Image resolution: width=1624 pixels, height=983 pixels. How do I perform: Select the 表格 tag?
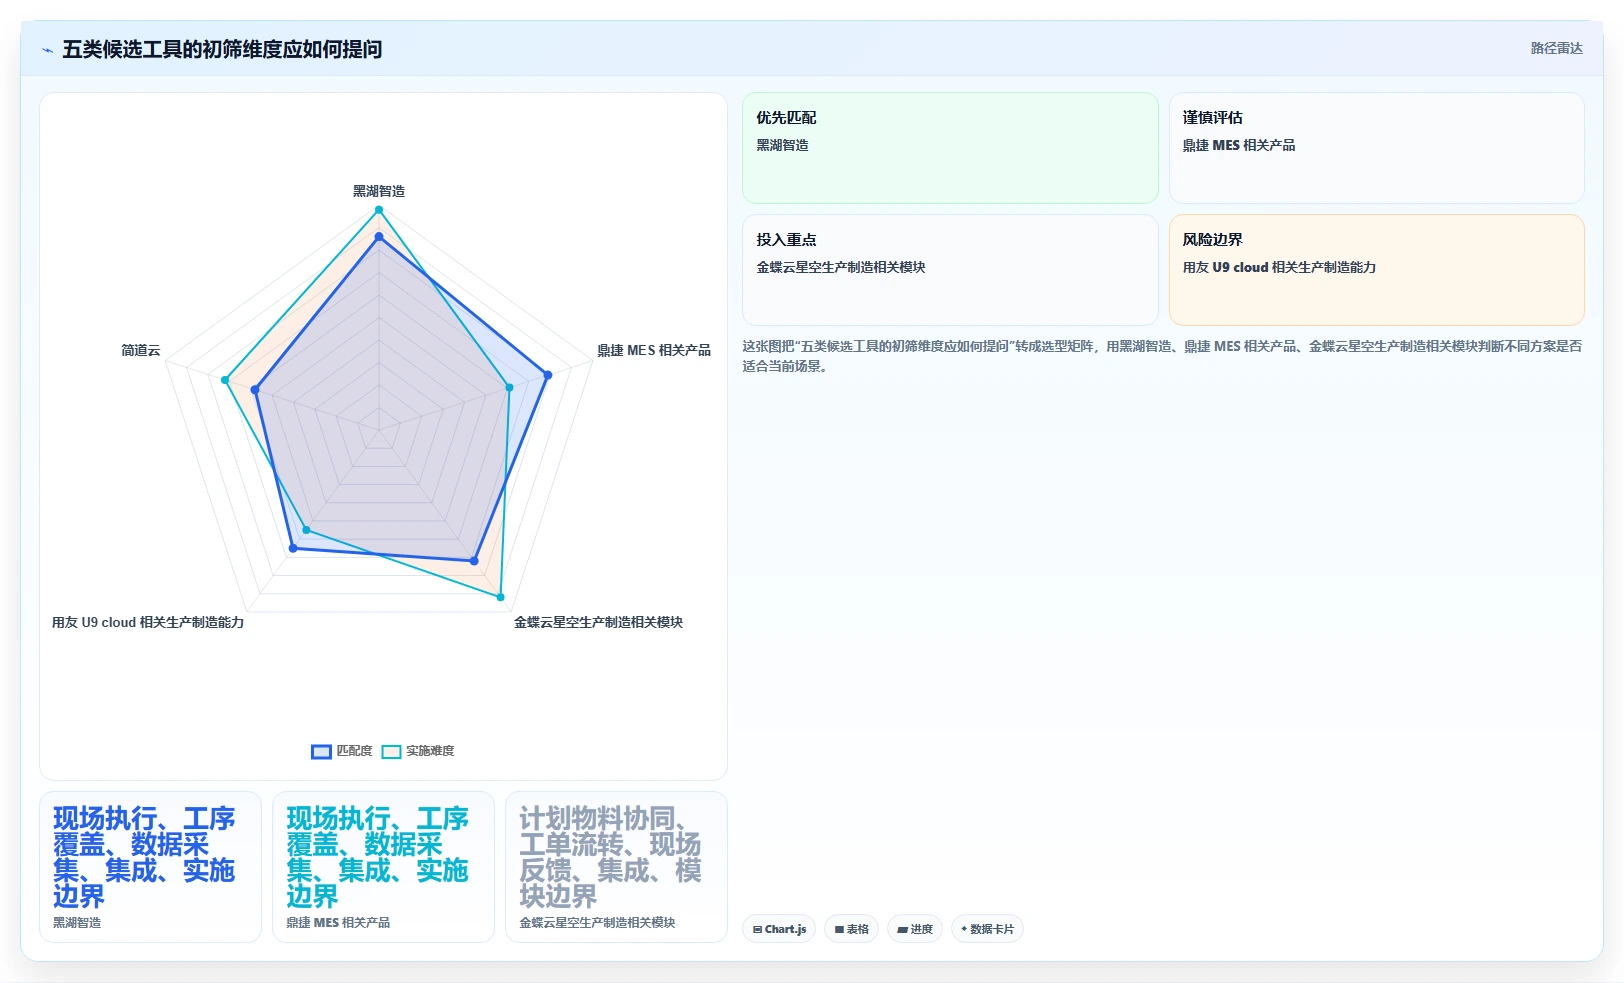(x=851, y=929)
